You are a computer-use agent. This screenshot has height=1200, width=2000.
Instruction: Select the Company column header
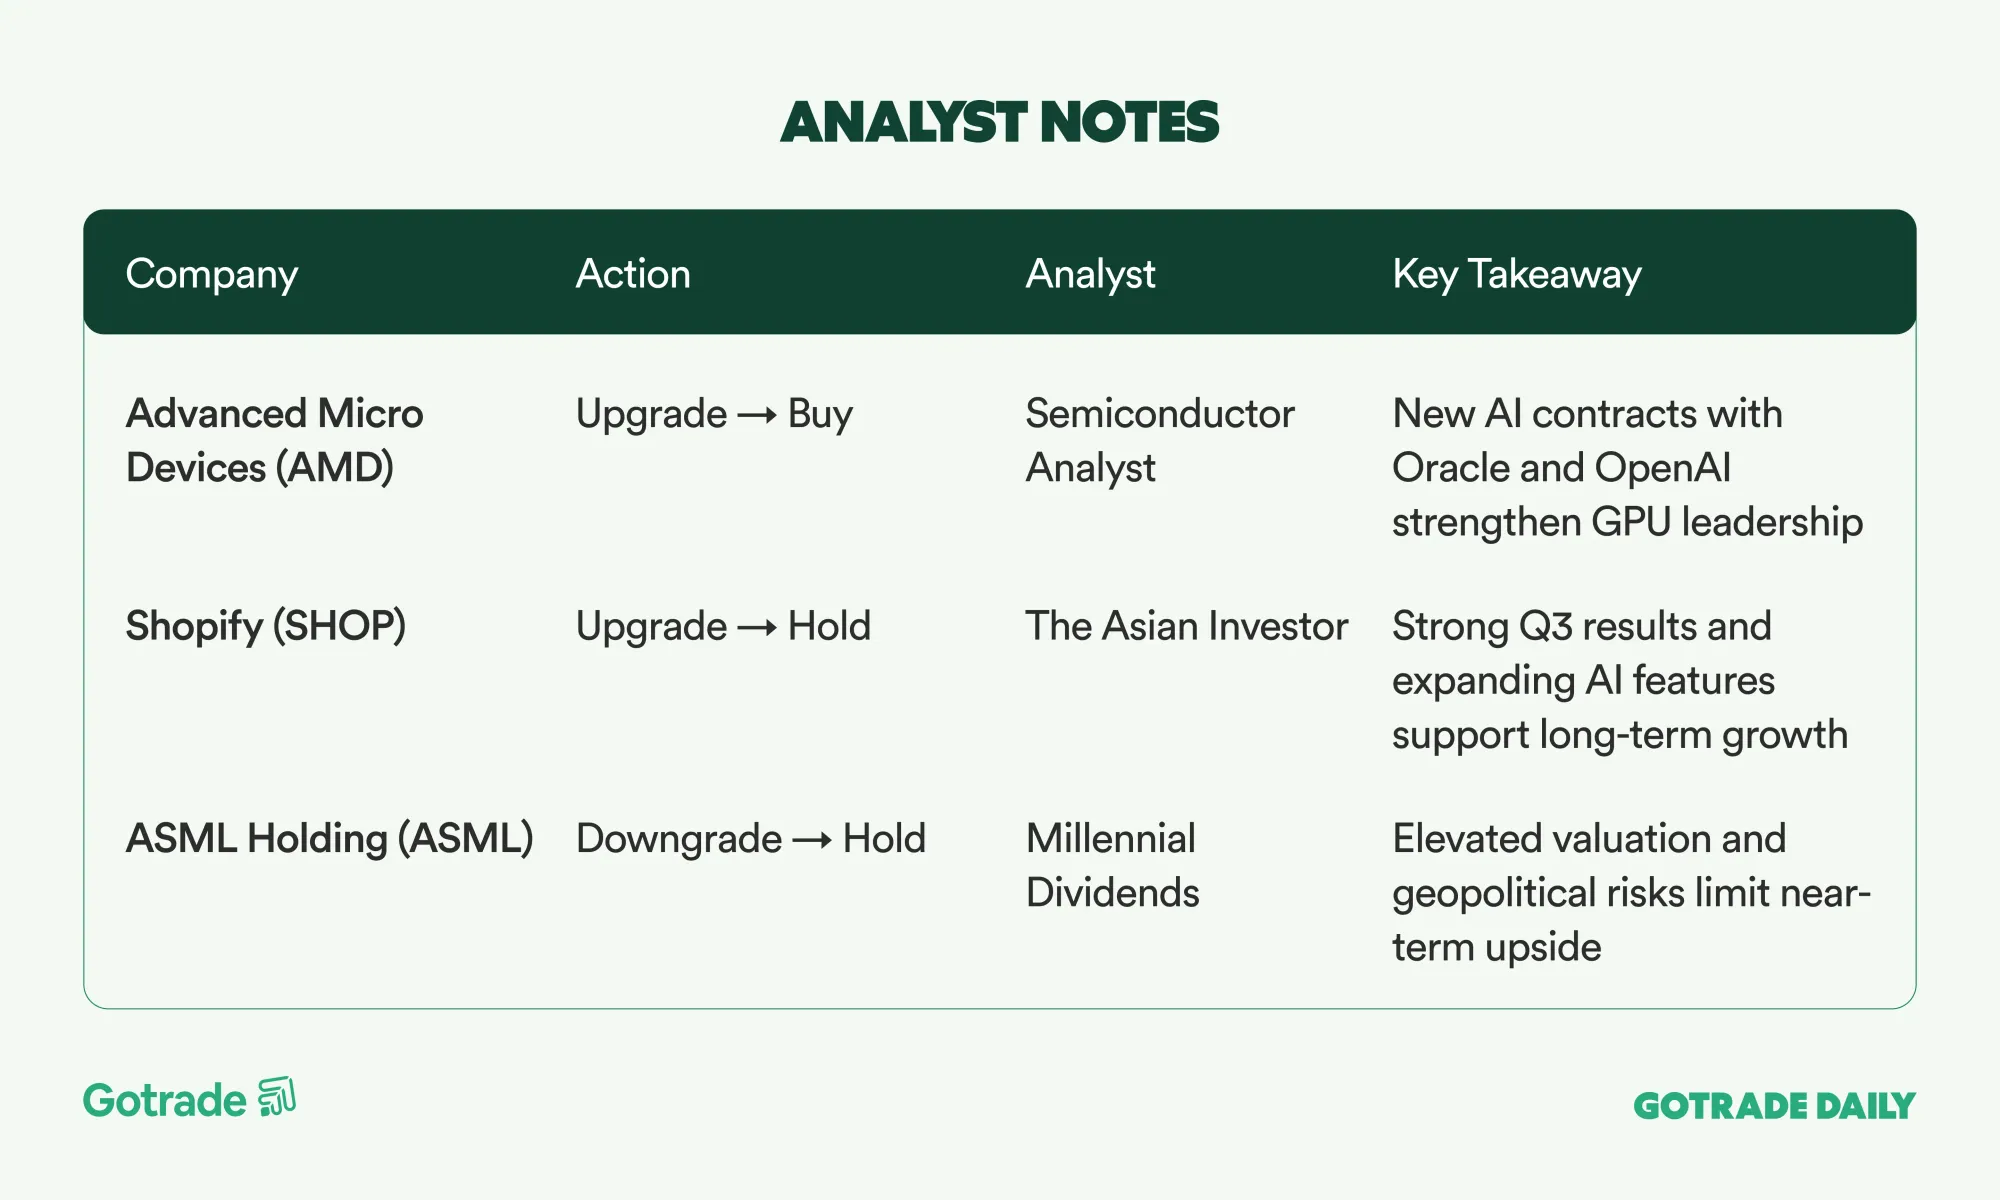212,274
